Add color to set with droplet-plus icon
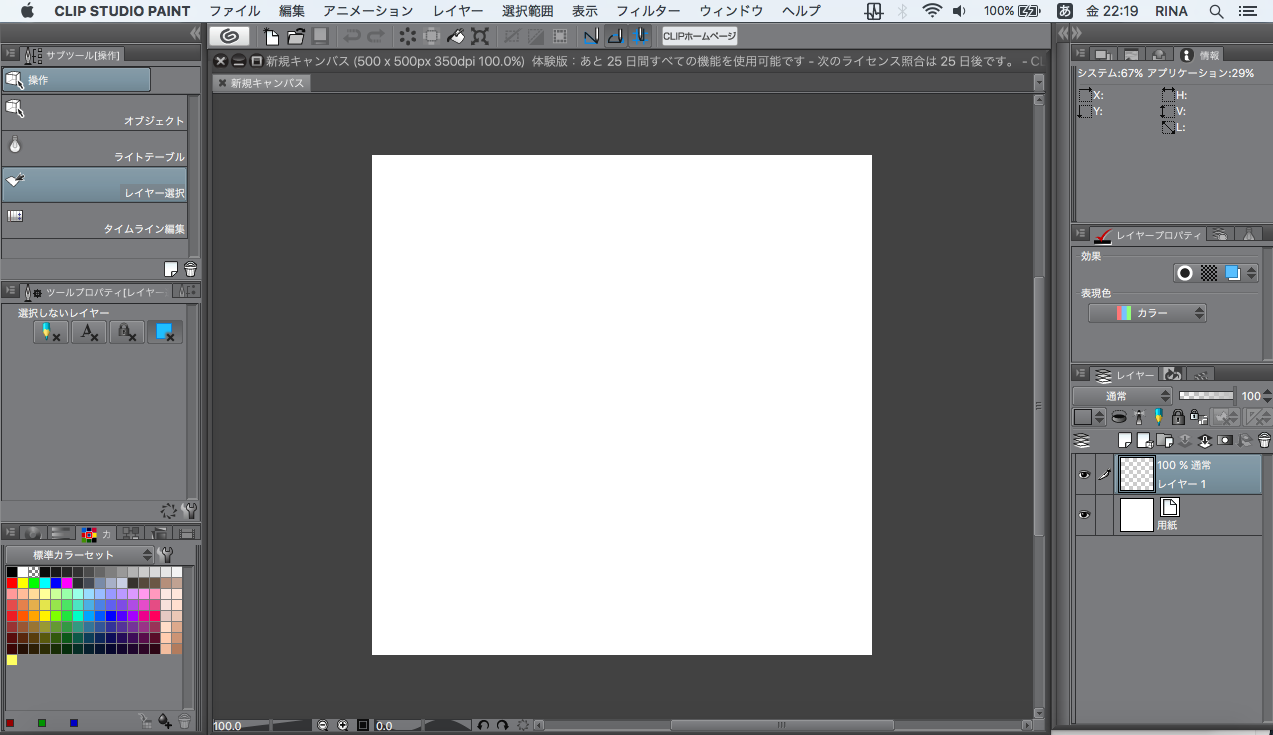Screen dimensions: 1273x735 click(165, 720)
